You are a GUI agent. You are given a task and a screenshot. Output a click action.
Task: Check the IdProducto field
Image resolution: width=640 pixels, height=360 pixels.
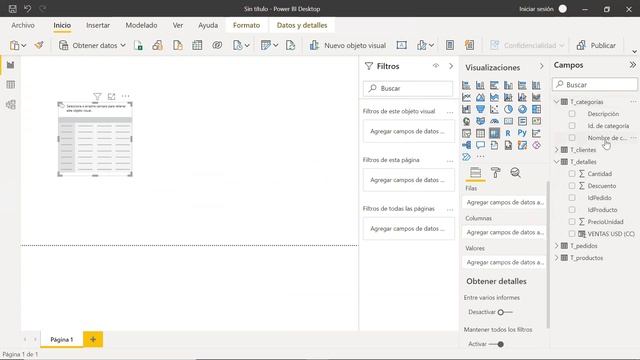click(572, 210)
